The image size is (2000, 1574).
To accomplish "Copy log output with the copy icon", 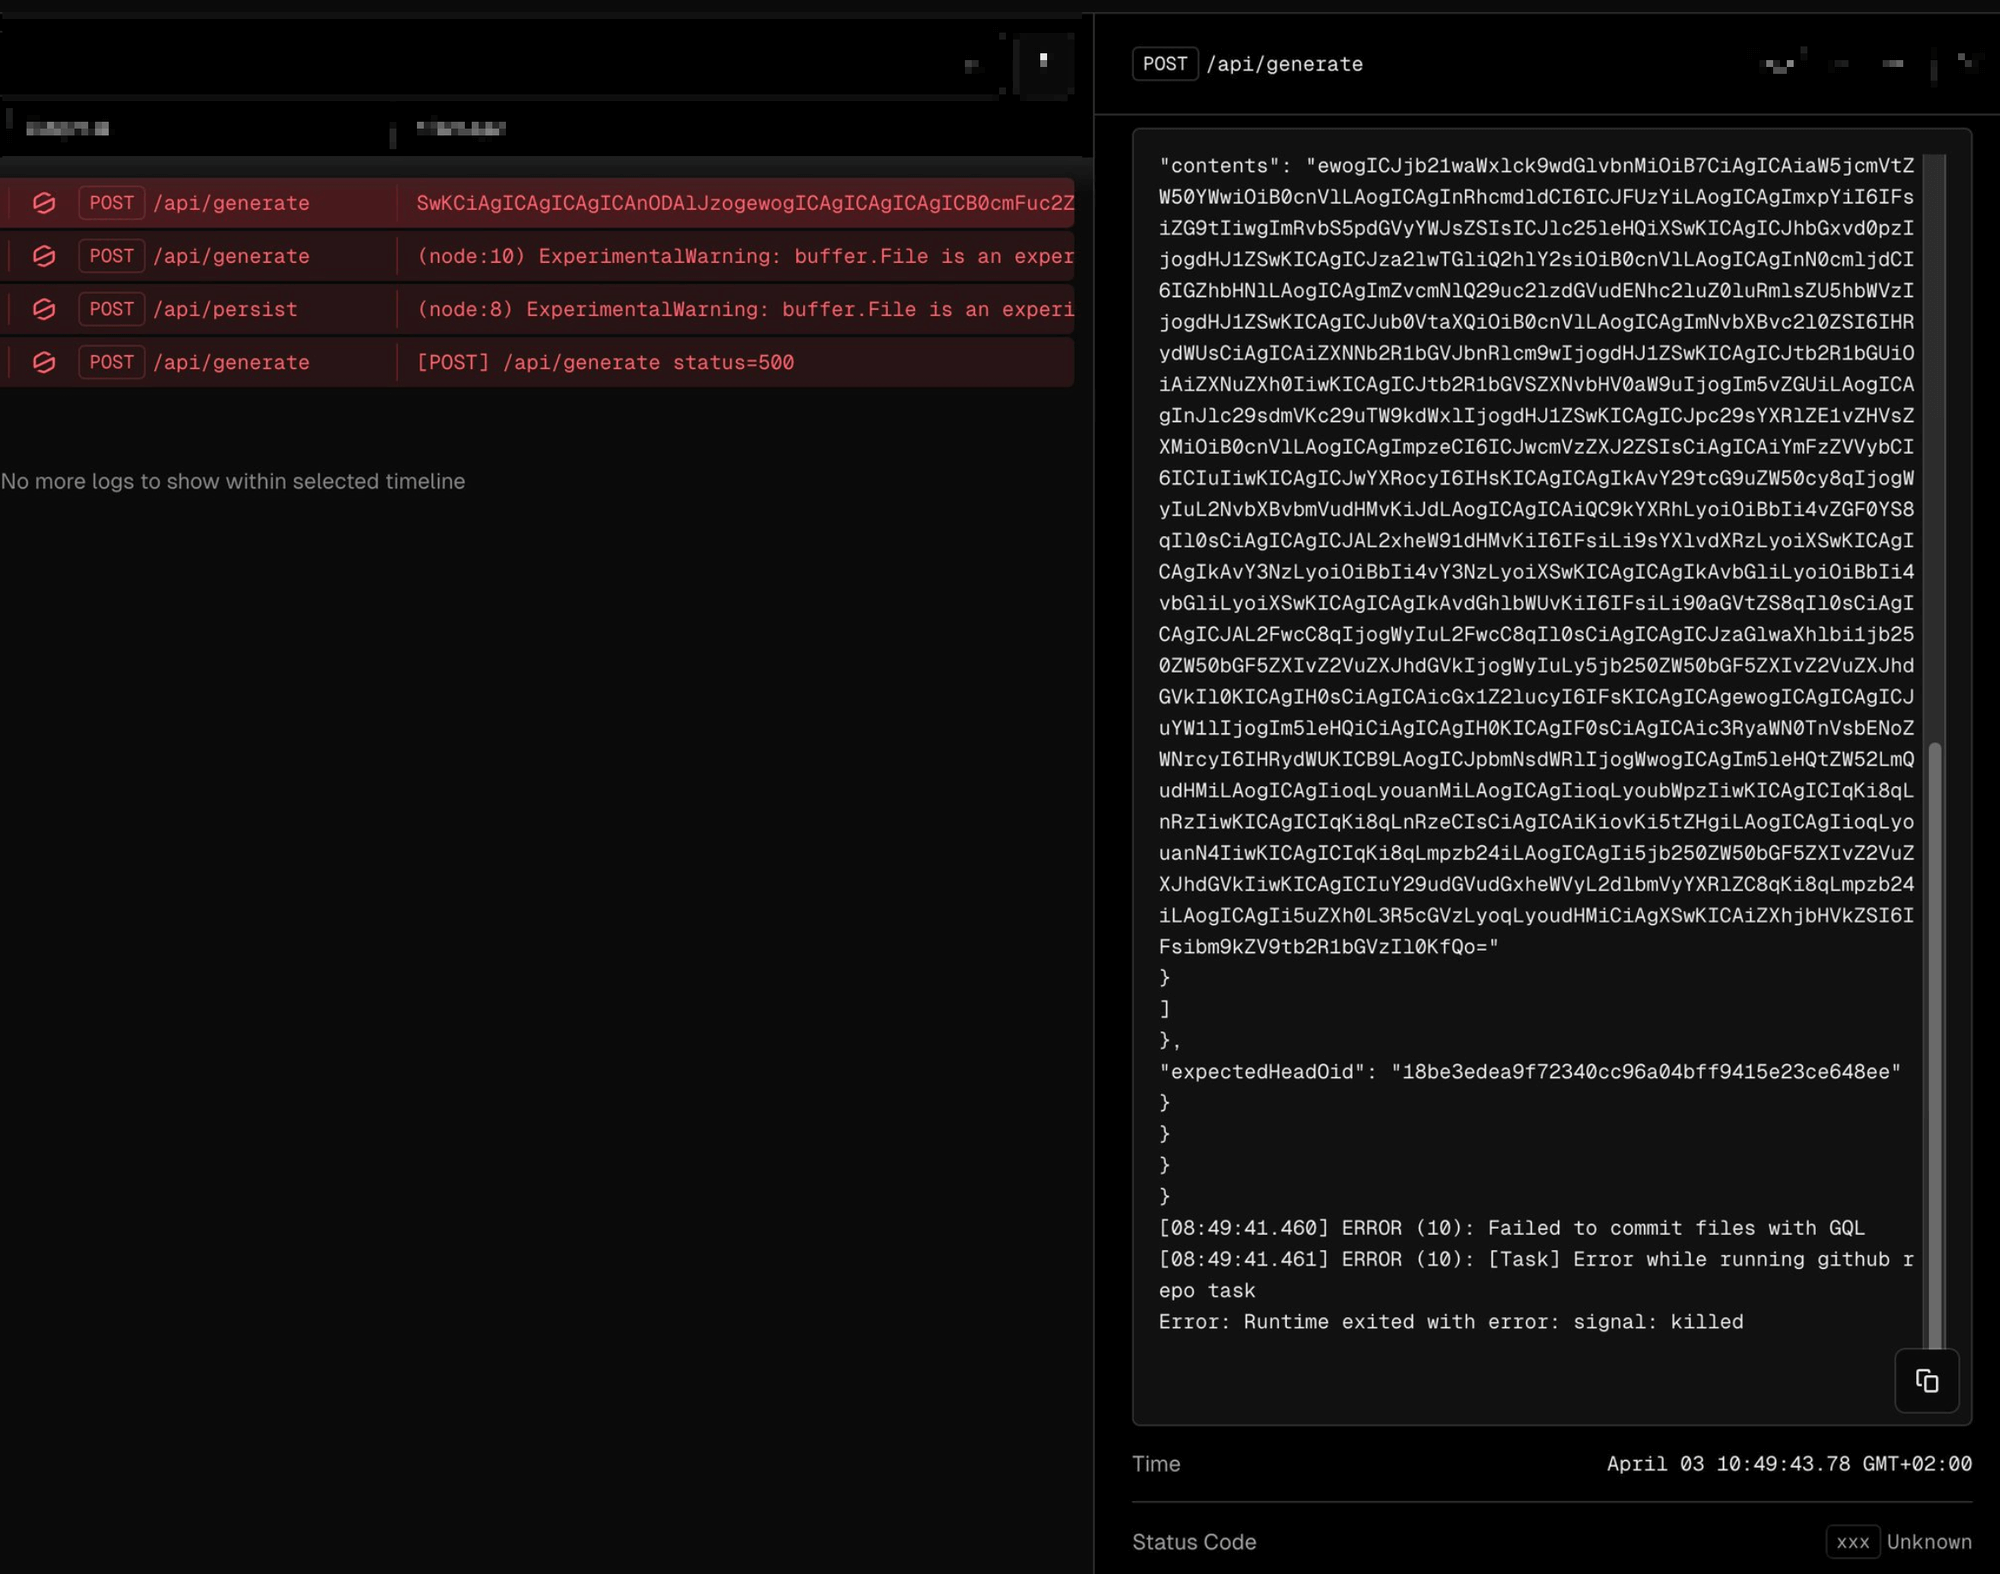I will (1926, 1381).
